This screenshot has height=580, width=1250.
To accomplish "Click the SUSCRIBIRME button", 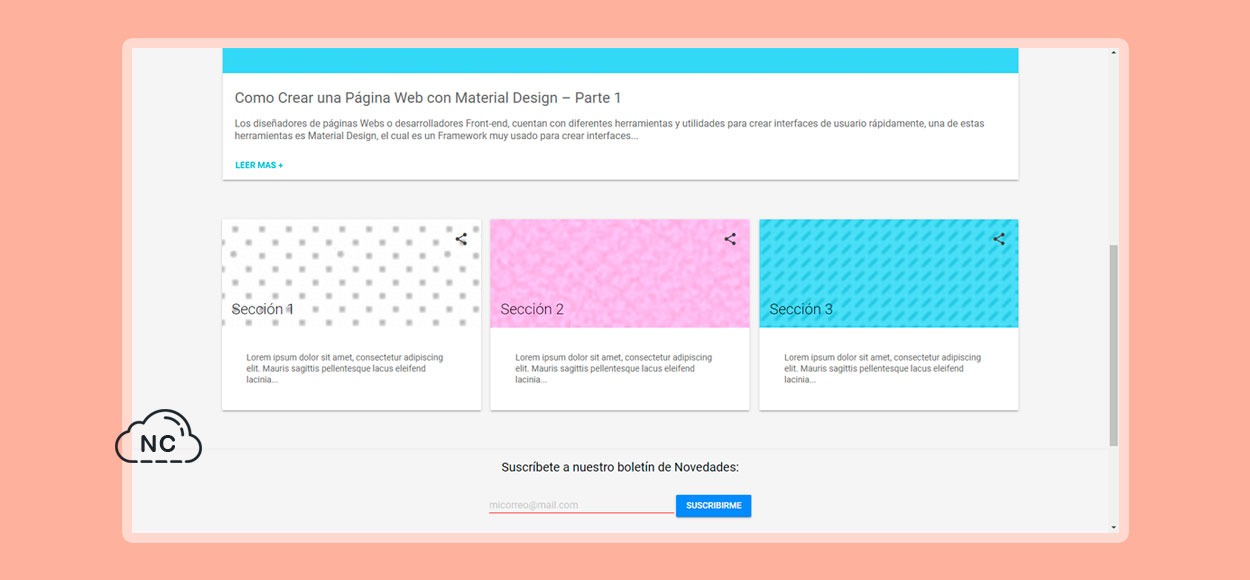I will click(713, 506).
